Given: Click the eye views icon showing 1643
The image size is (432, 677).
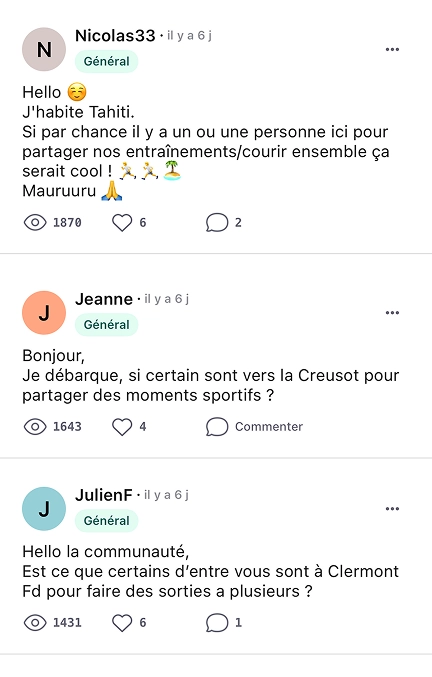Looking at the screenshot, I should point(35,427).
